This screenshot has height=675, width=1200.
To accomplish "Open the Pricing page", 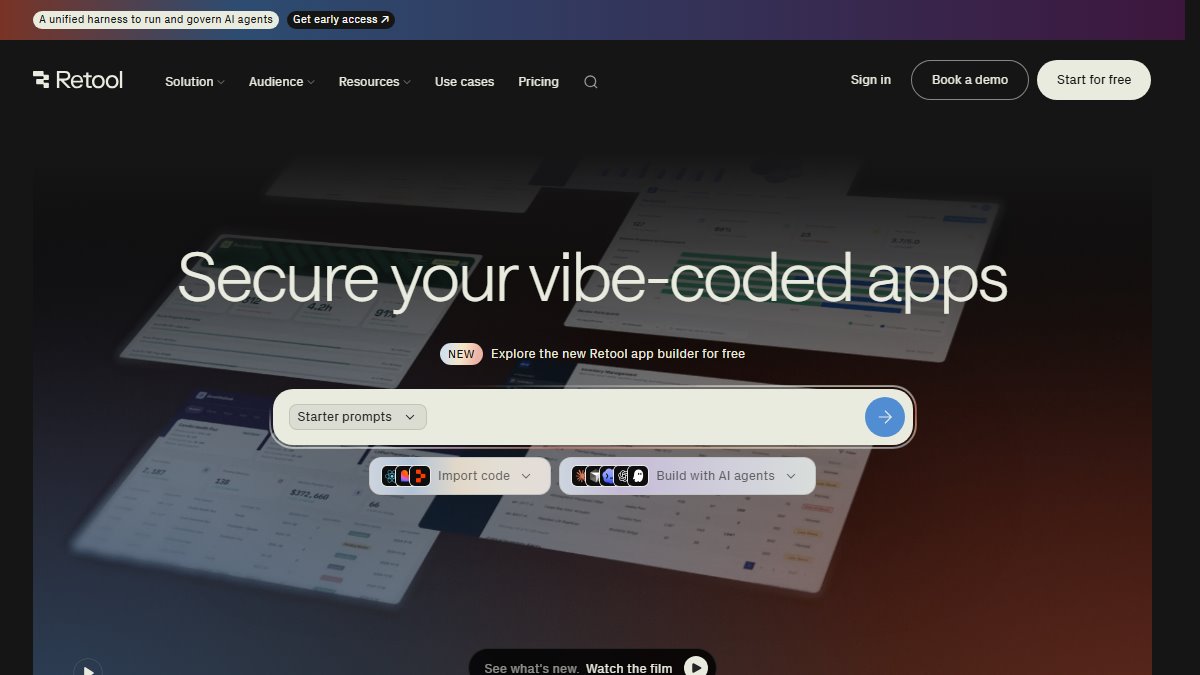I will [538, 82].
